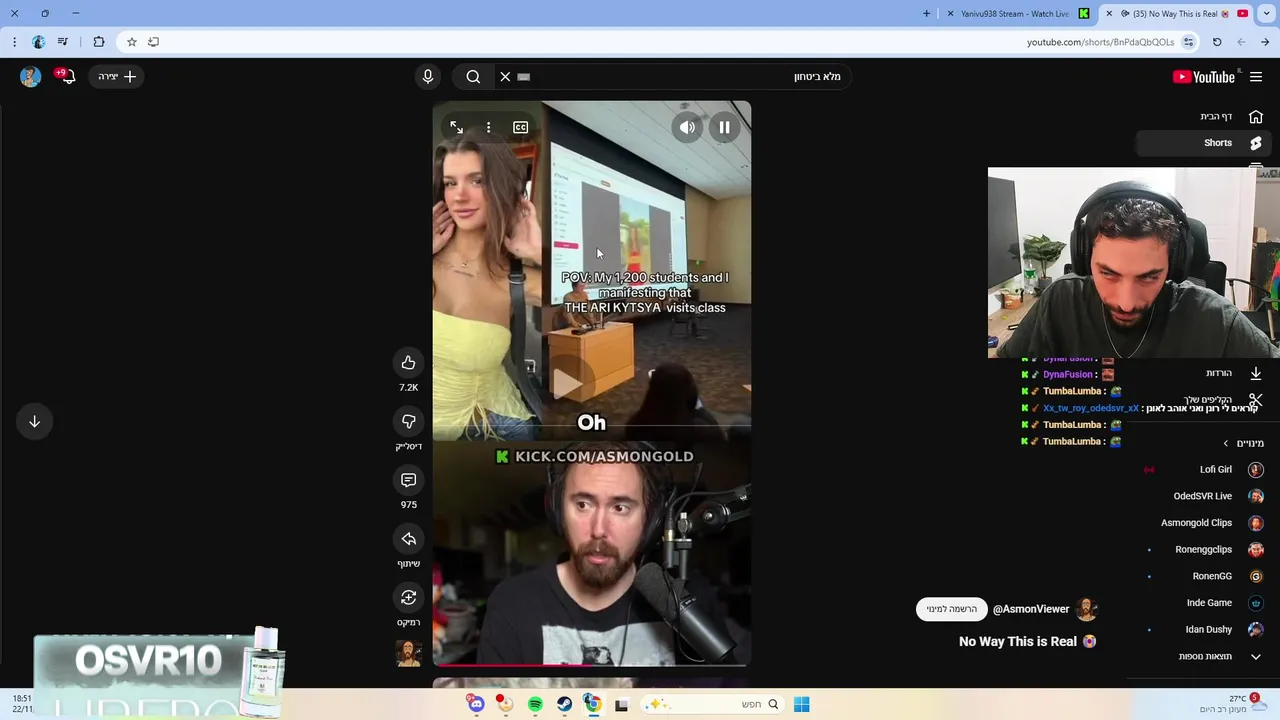The height and width of the screenshot is (720, 1280).
Task: Click the AsmonViewer channel avatar
Action: pos(1087,609)
